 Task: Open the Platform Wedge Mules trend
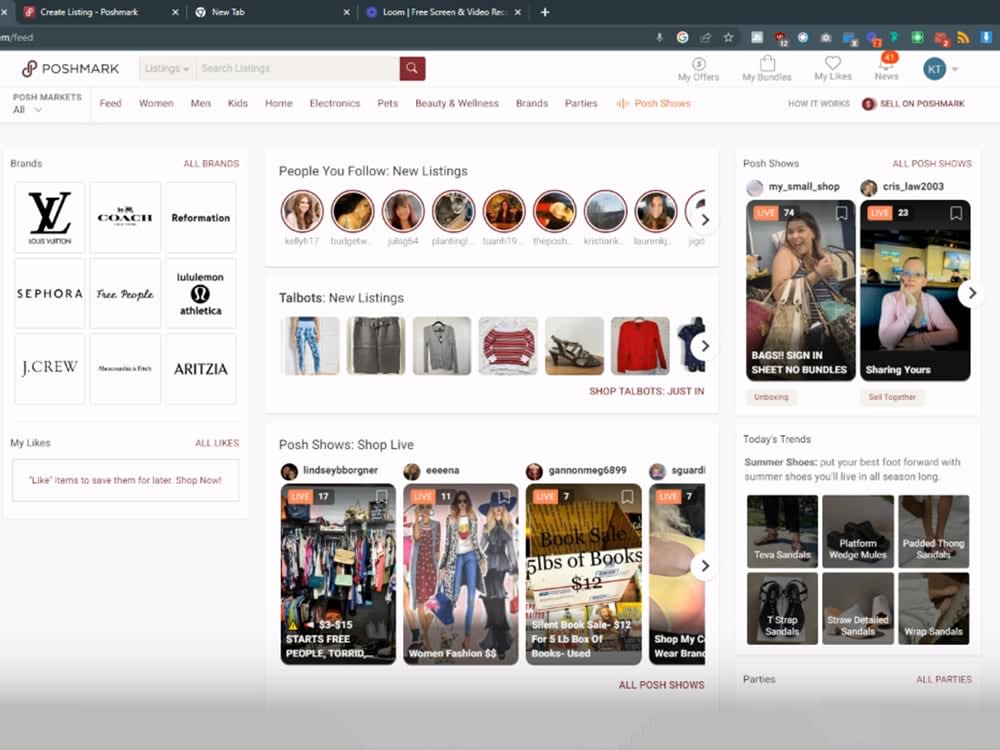pos(858,531)
